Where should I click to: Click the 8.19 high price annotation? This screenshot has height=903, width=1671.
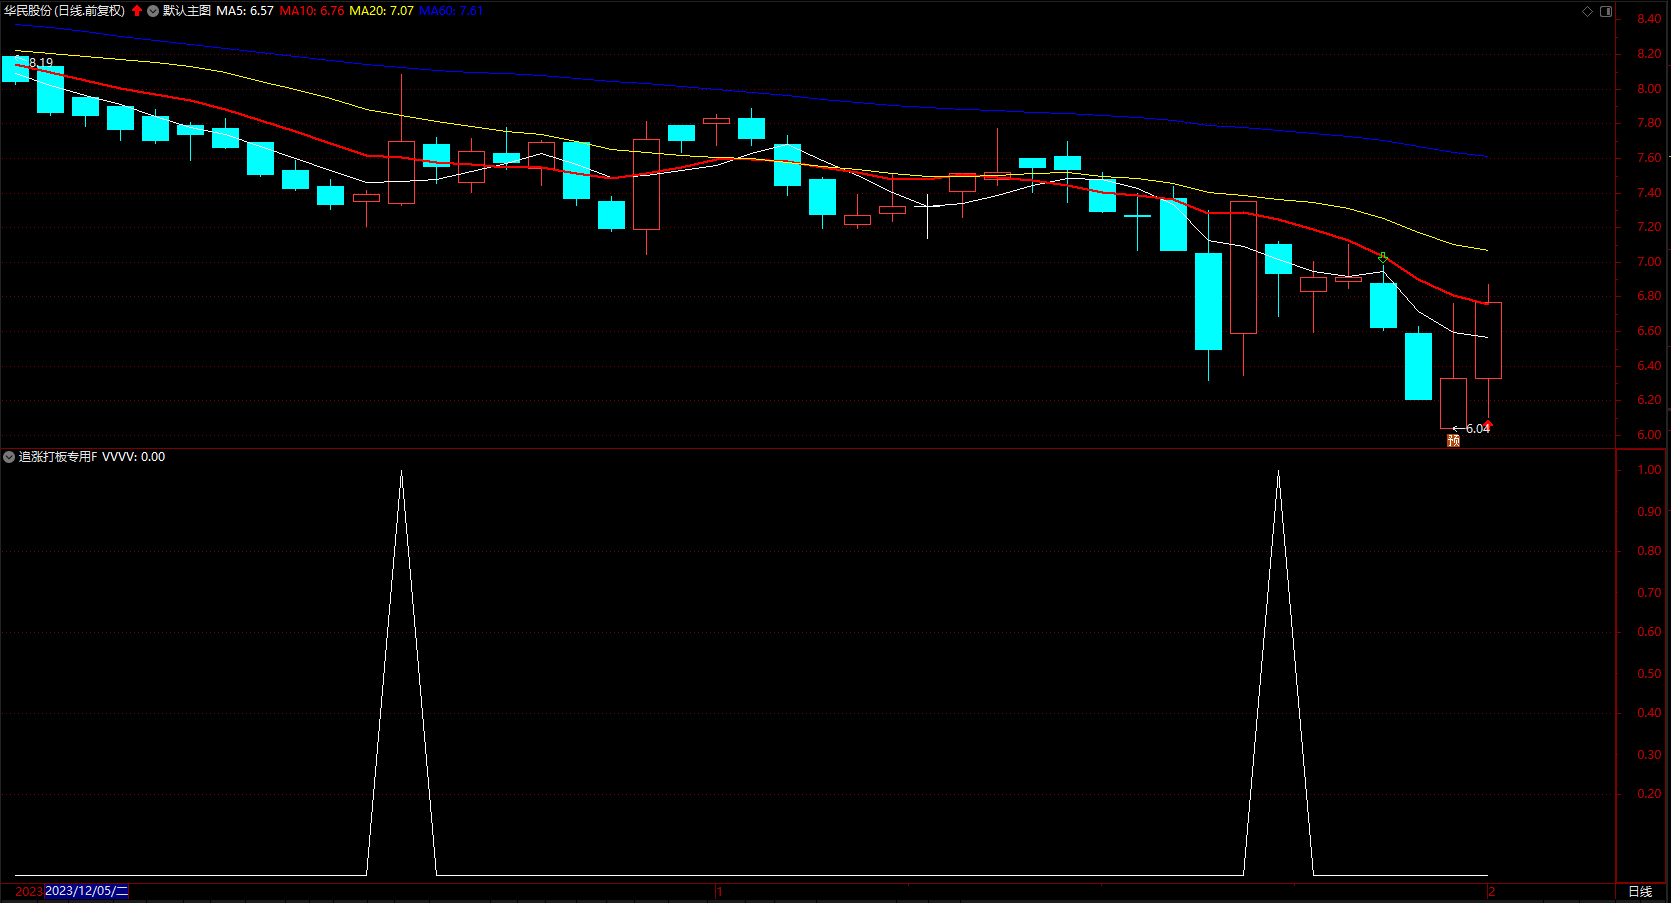(41, 62)
